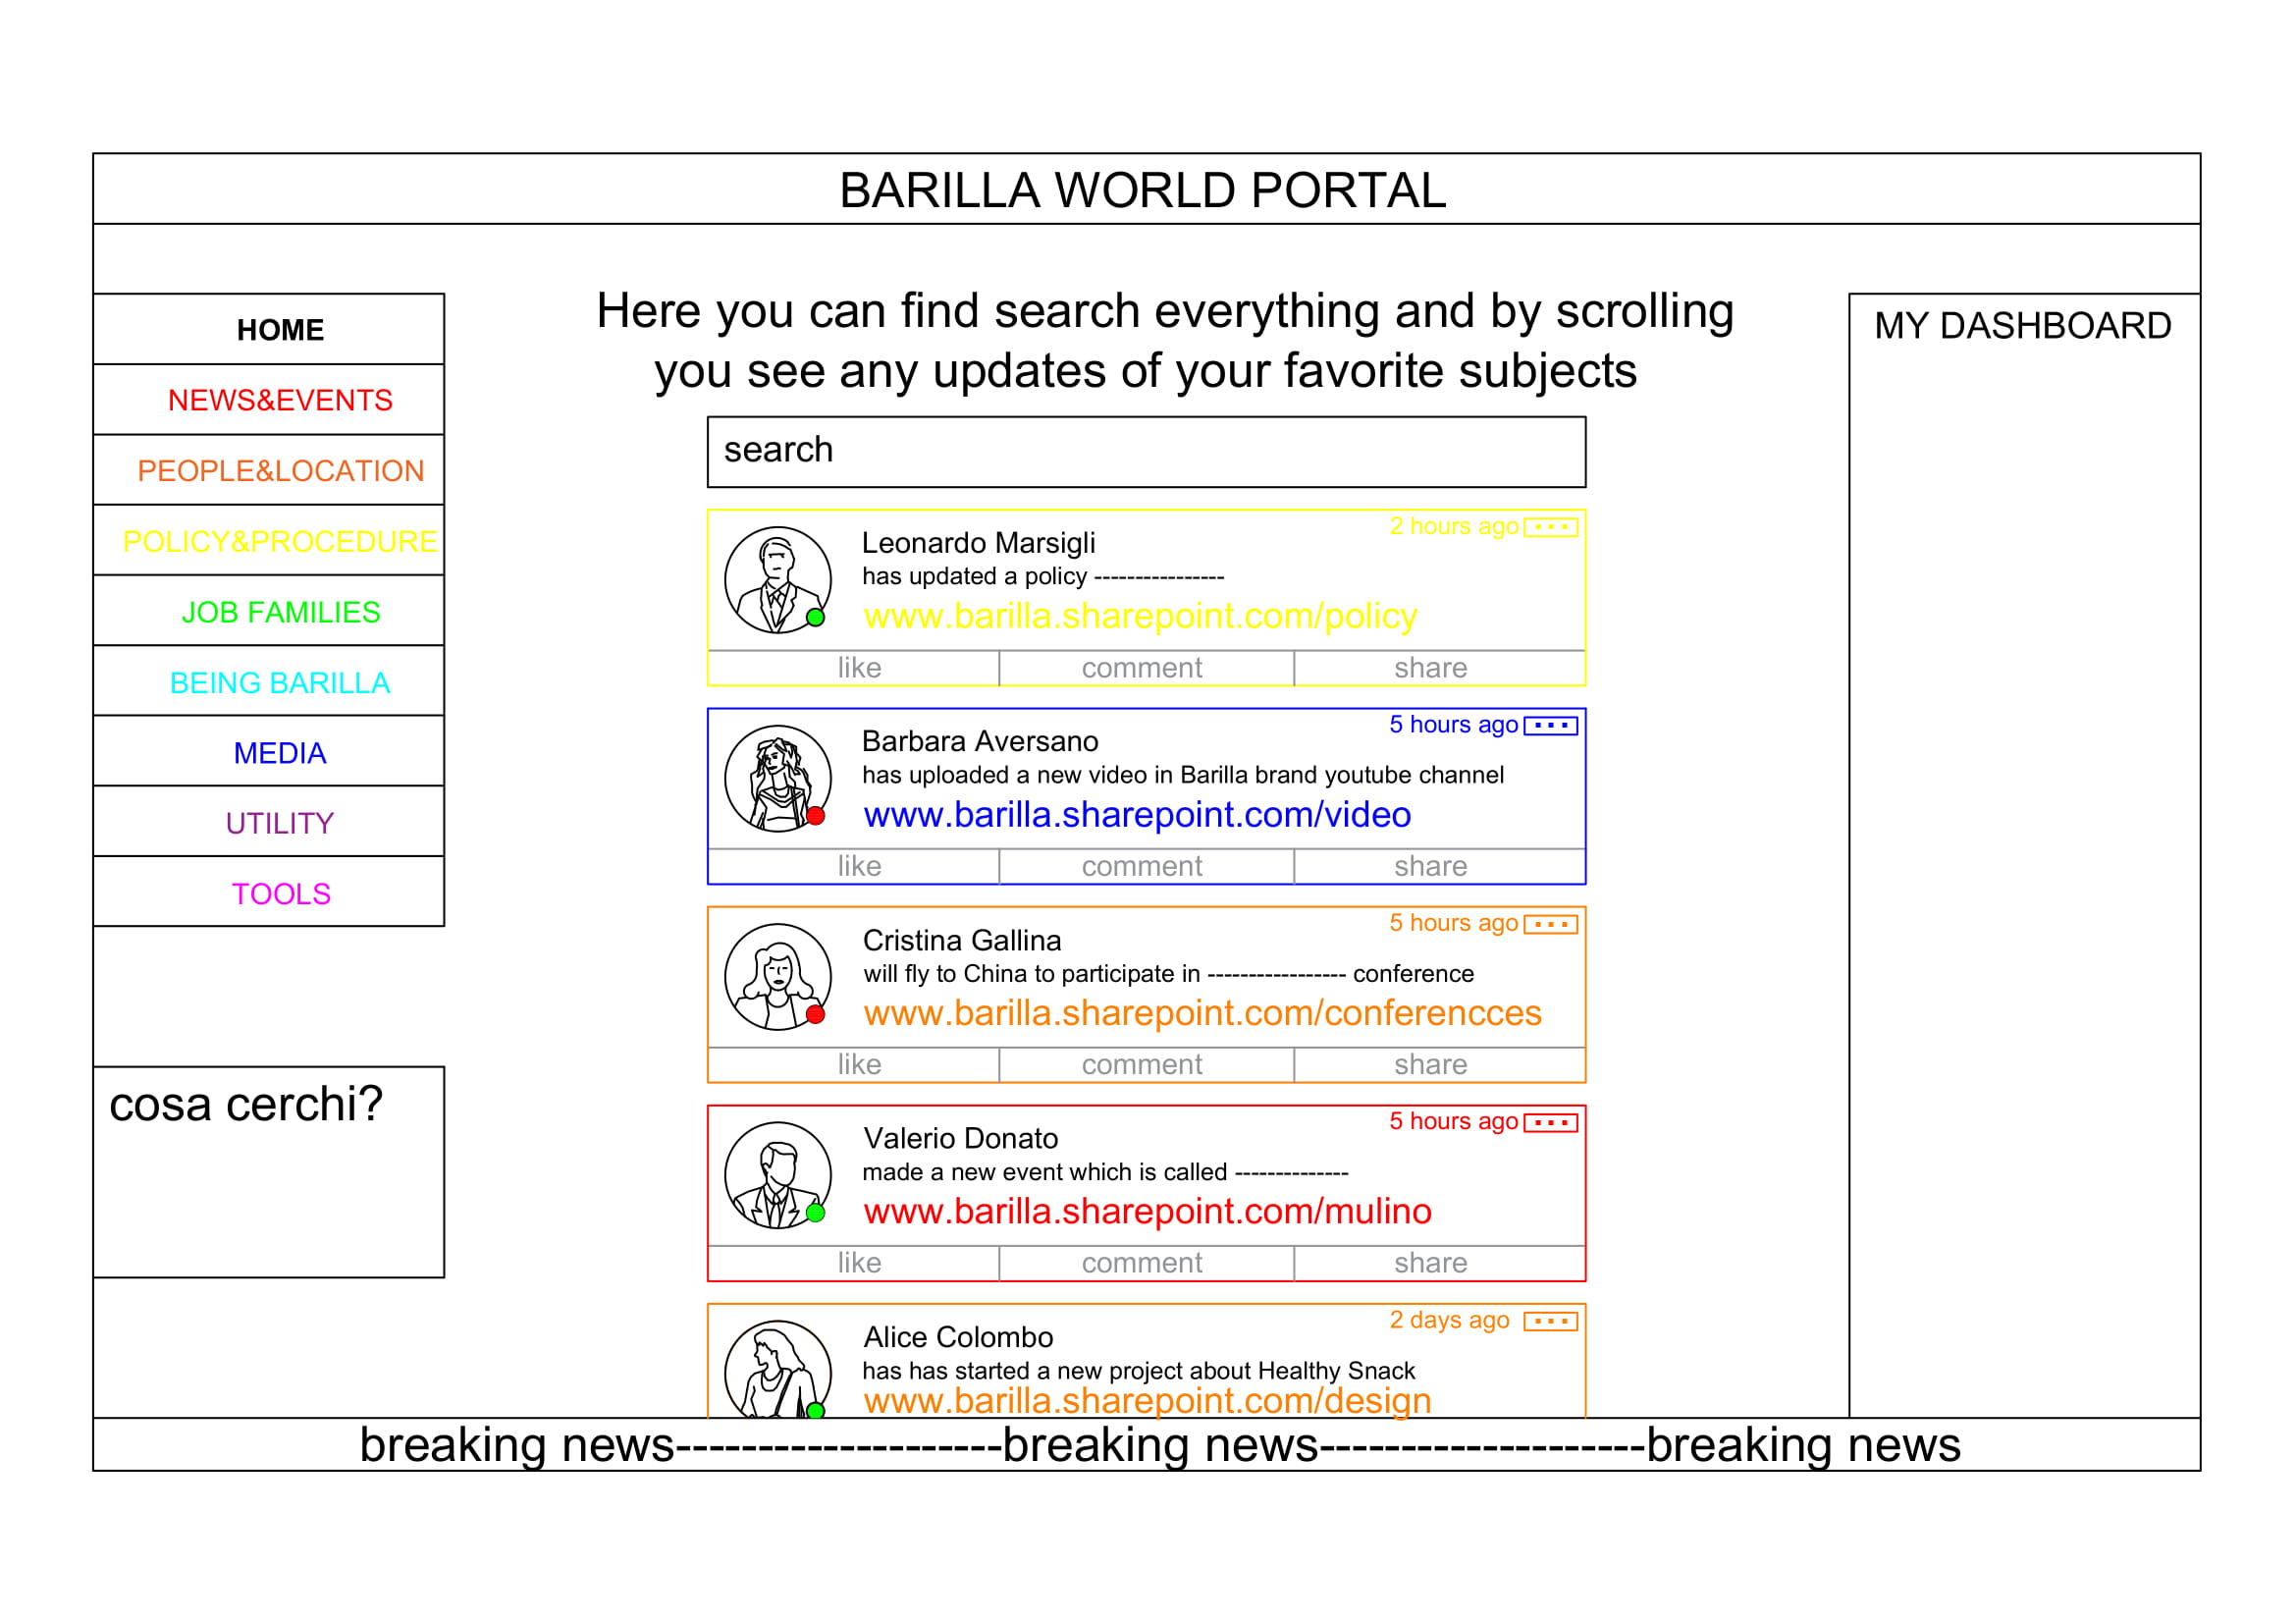Open three-dots menu on Cristina Gallina's post

coord(1550,924)
